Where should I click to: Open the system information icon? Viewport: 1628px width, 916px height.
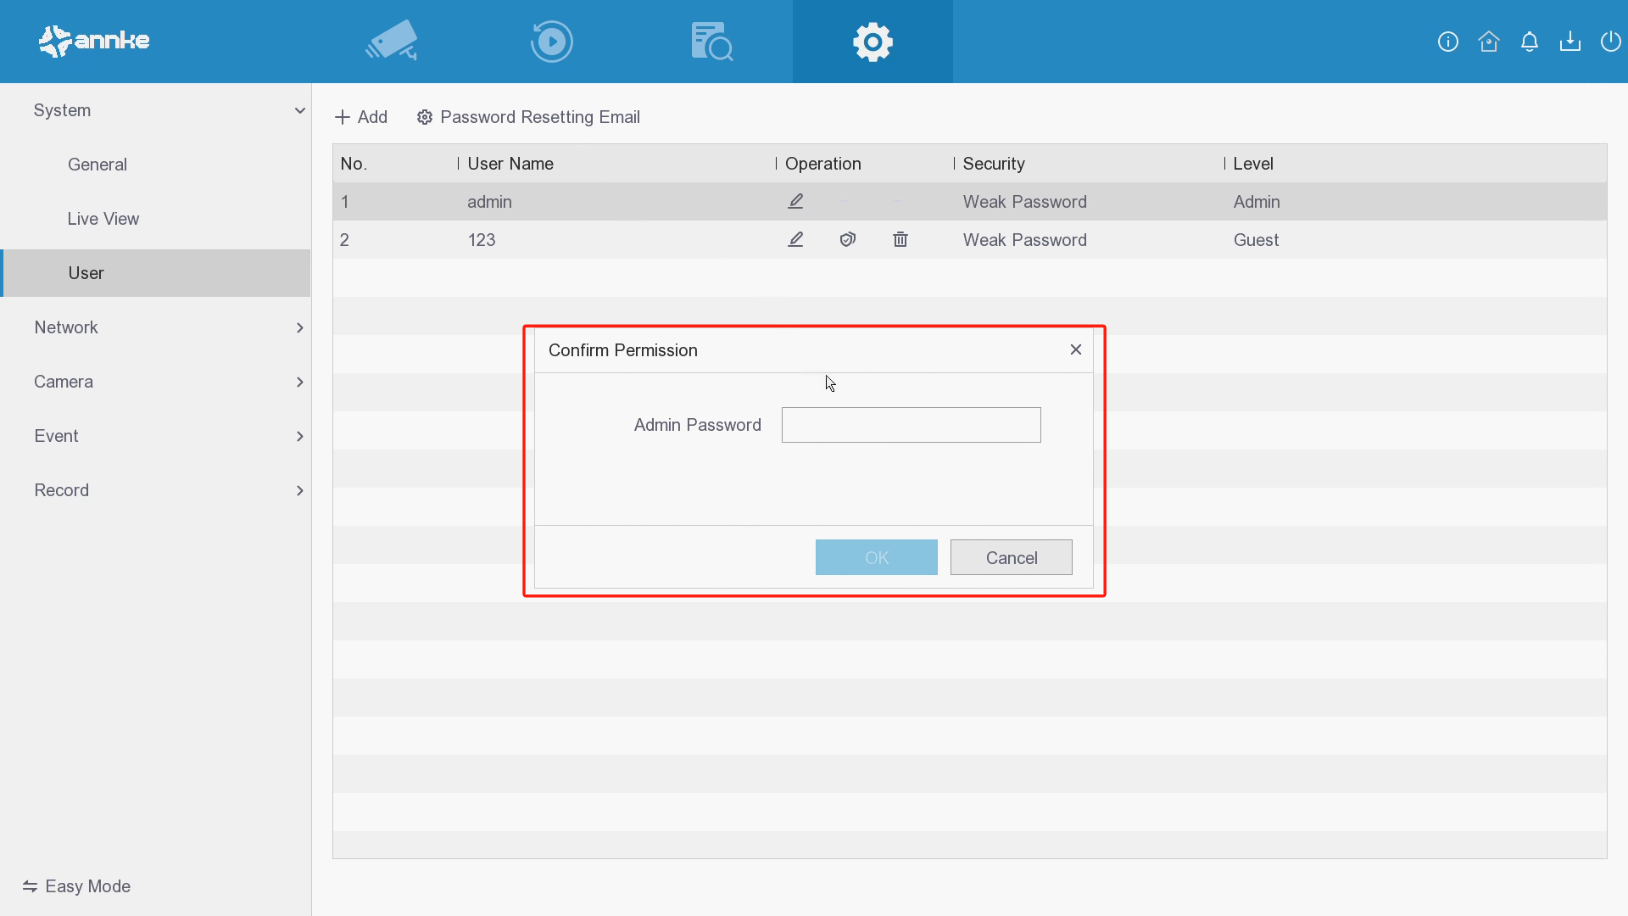1448,41
